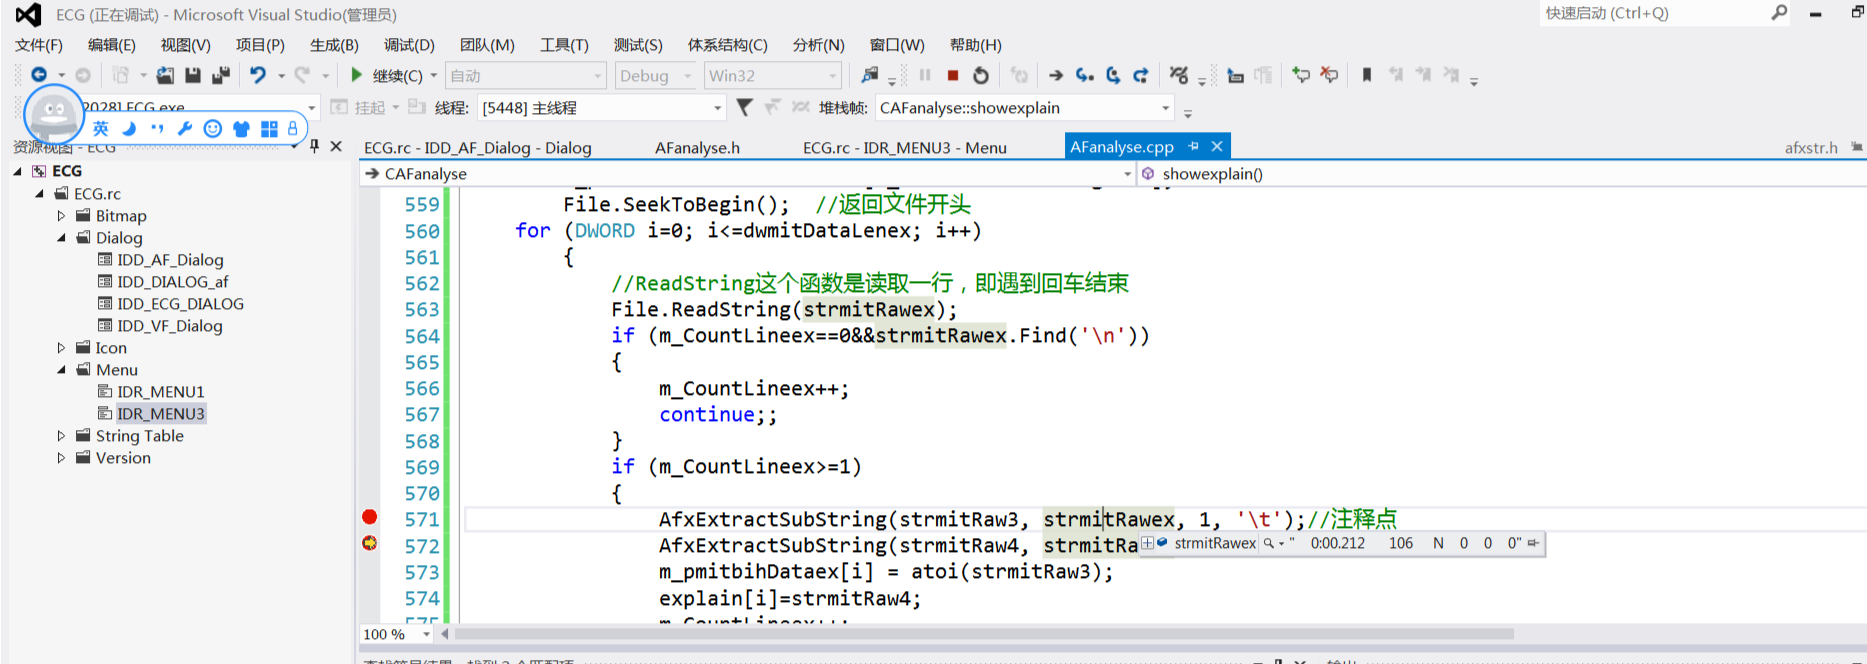The height and width of the screenshot is (664, 1867).
Task: Open the IME wrench settings icon
Action: 185,128
